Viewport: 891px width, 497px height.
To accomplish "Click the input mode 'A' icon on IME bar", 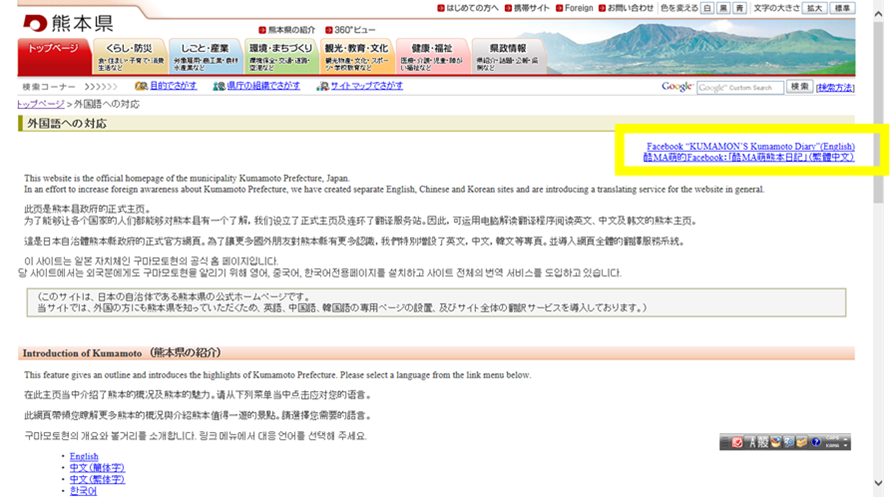I will tap(751, 442).
